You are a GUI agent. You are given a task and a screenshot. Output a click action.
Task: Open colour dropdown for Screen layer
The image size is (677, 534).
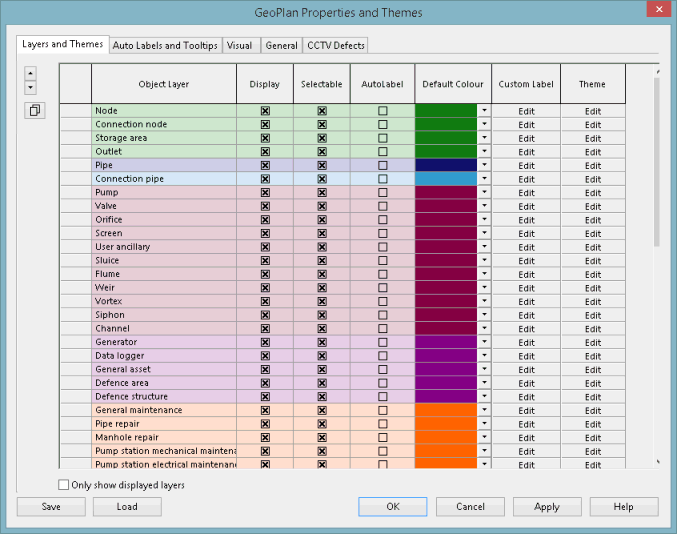click(x=484, y=233)
